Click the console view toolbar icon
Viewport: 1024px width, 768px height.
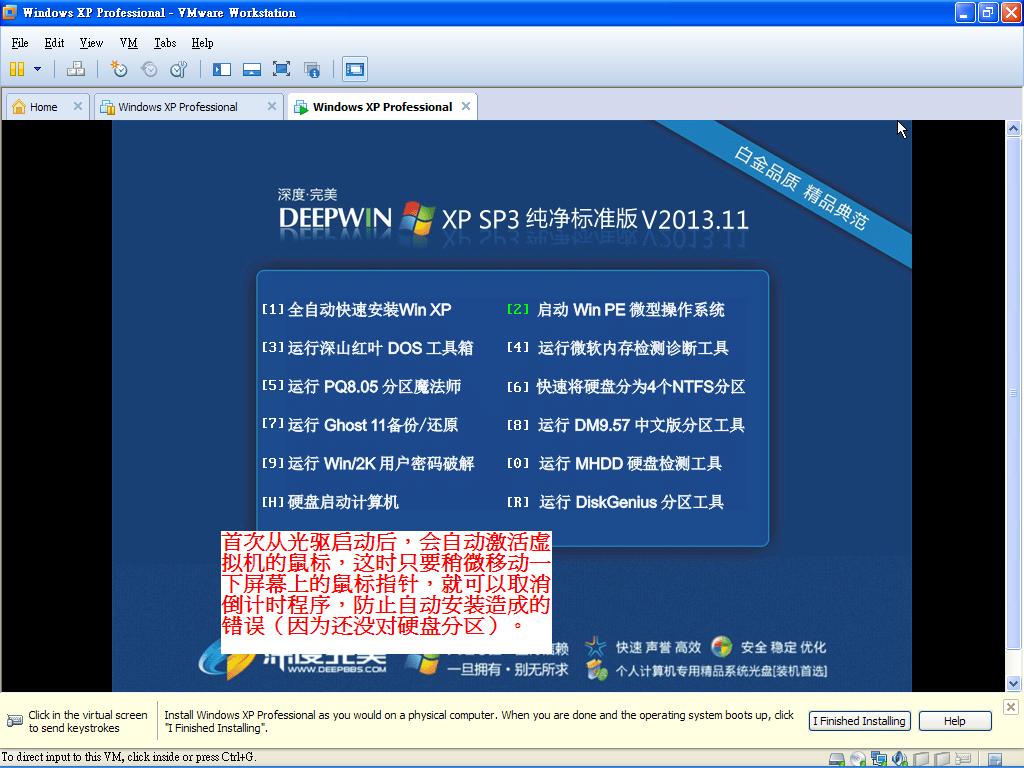coord(355,69)
